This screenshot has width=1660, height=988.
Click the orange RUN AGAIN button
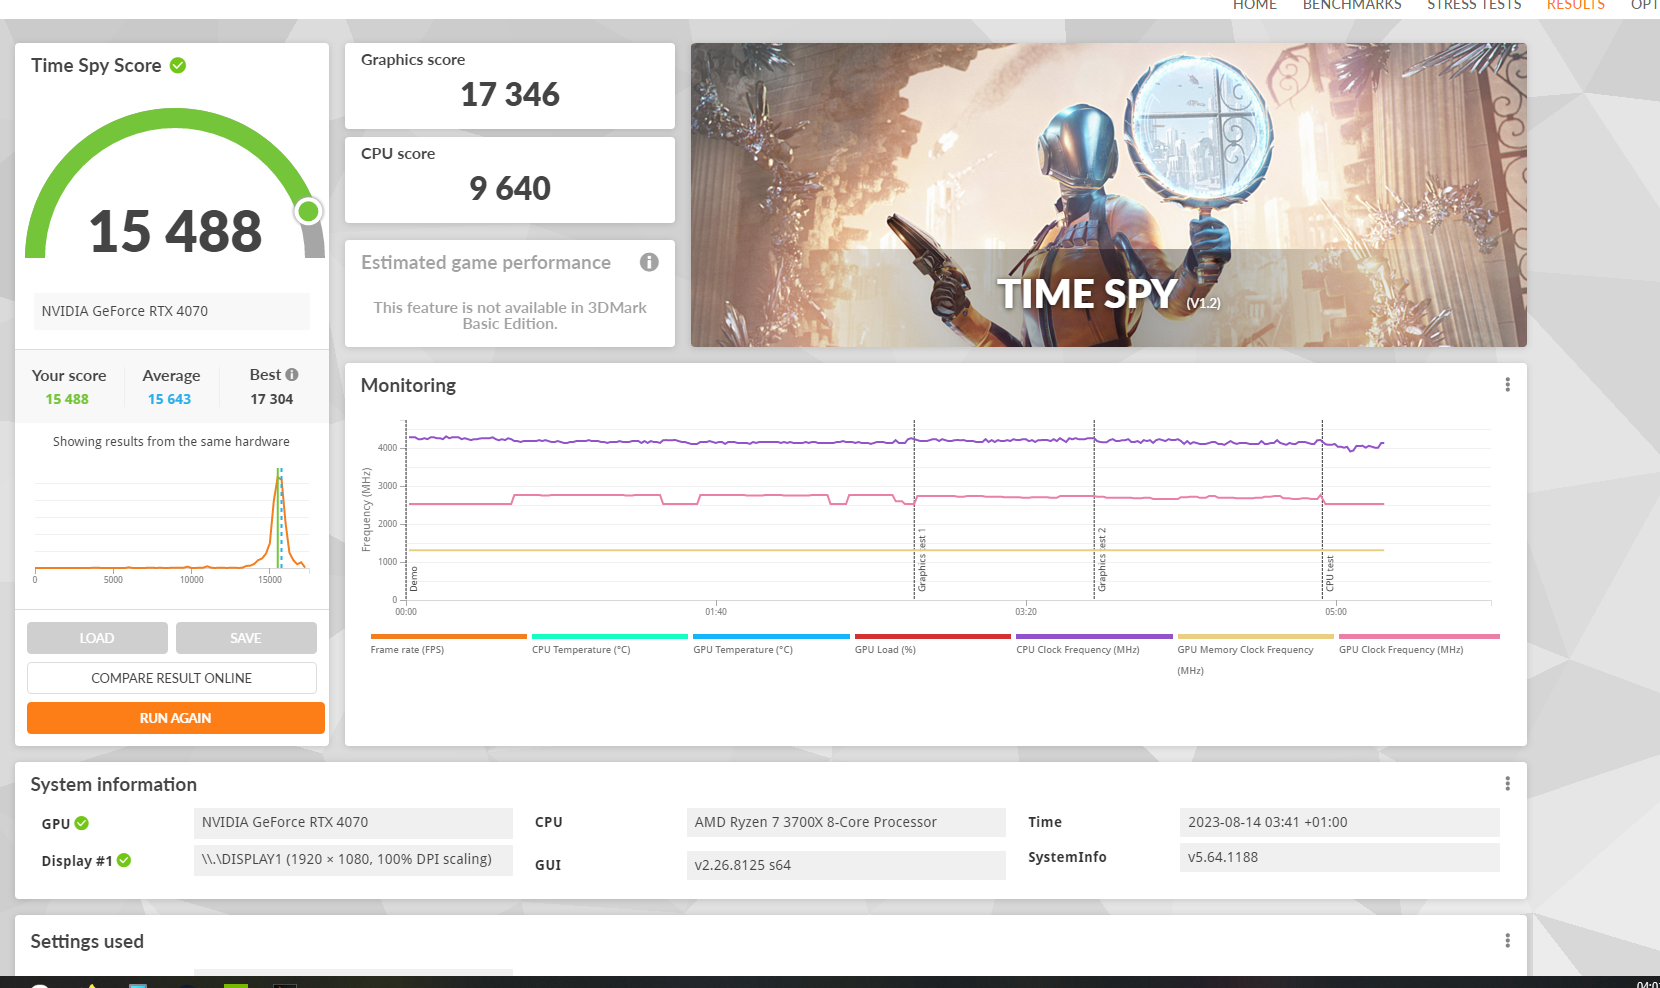tap(176, 718)
